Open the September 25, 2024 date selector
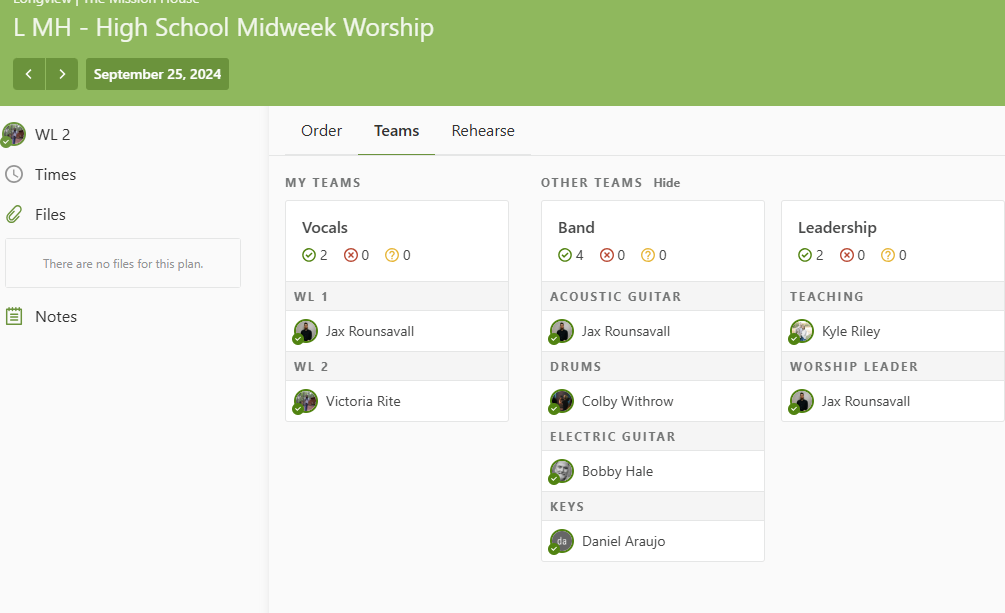Viewport: 1005px width, 613px height. [x=157, y=74]
